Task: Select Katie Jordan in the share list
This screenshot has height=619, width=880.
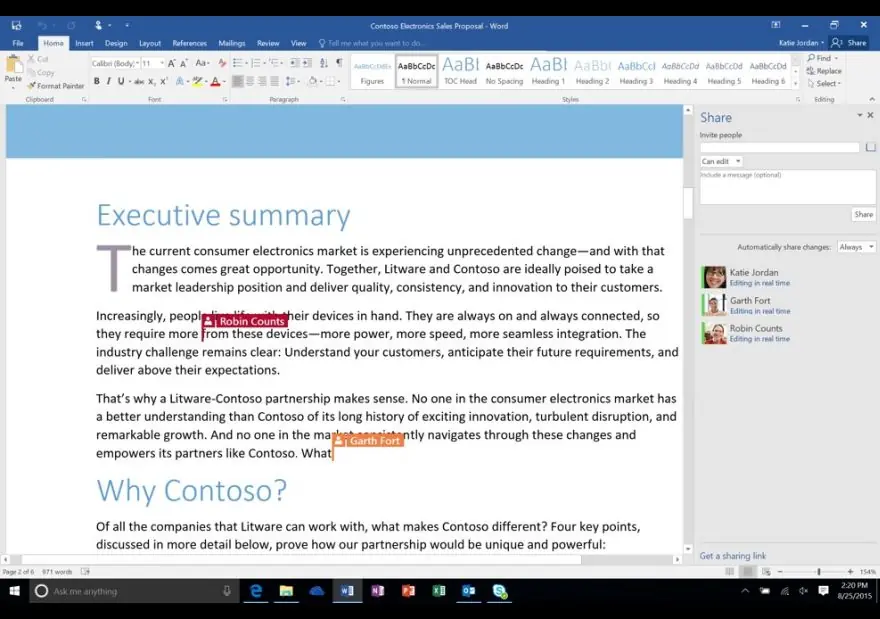Action: point(787,277)
